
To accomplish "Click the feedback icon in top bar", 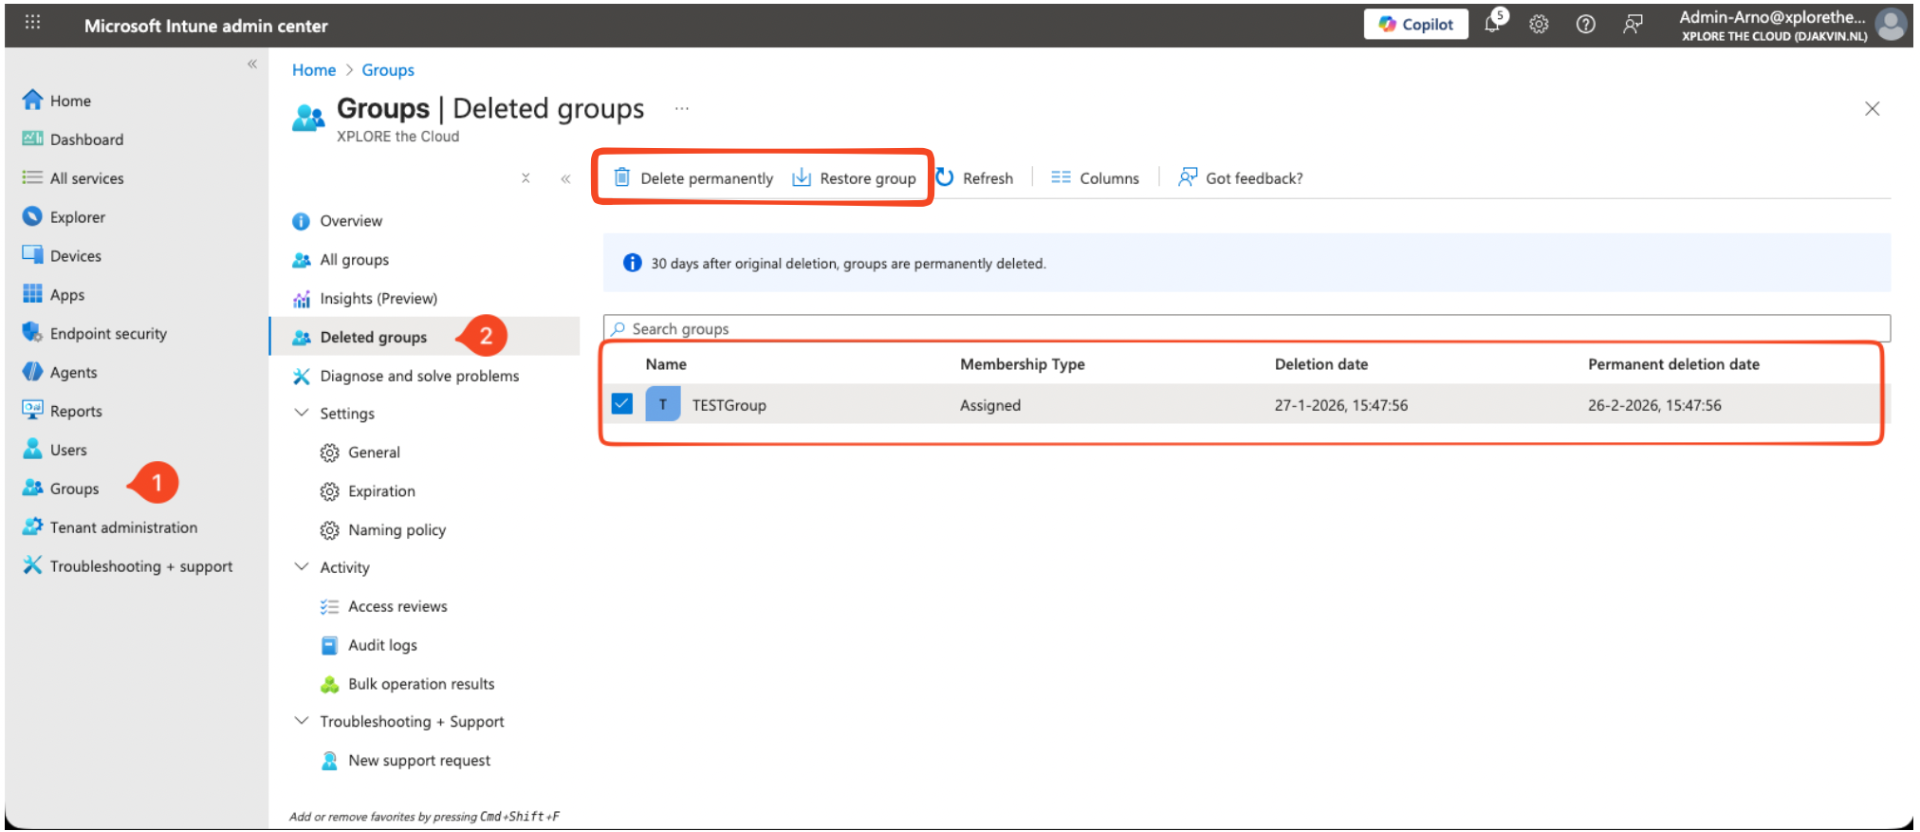I will (1632, 24).
